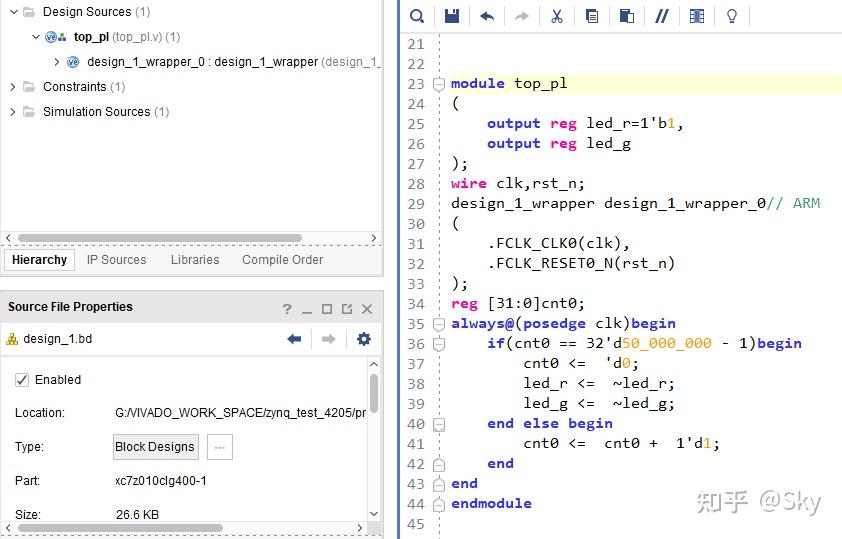Expand the Simulation Sources node
Viewport: 842px width, 539px height.
[13, 112]
